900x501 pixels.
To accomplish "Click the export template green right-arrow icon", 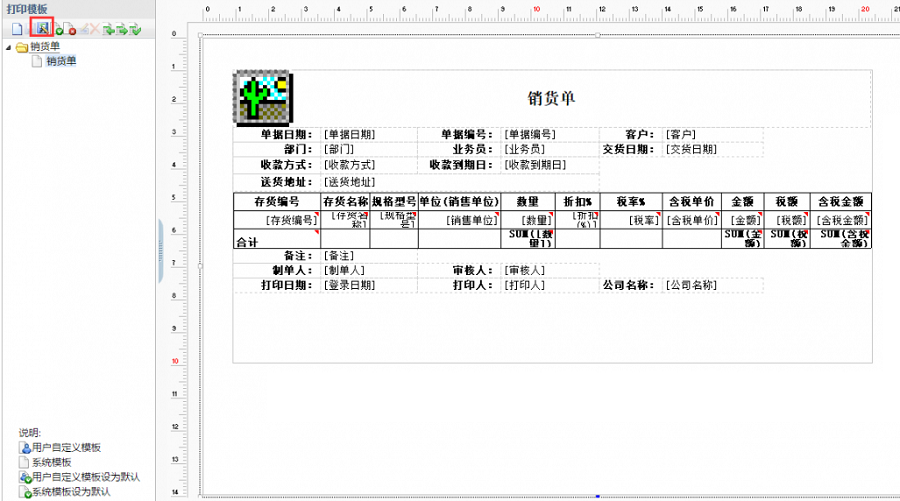I will [122, 29].
